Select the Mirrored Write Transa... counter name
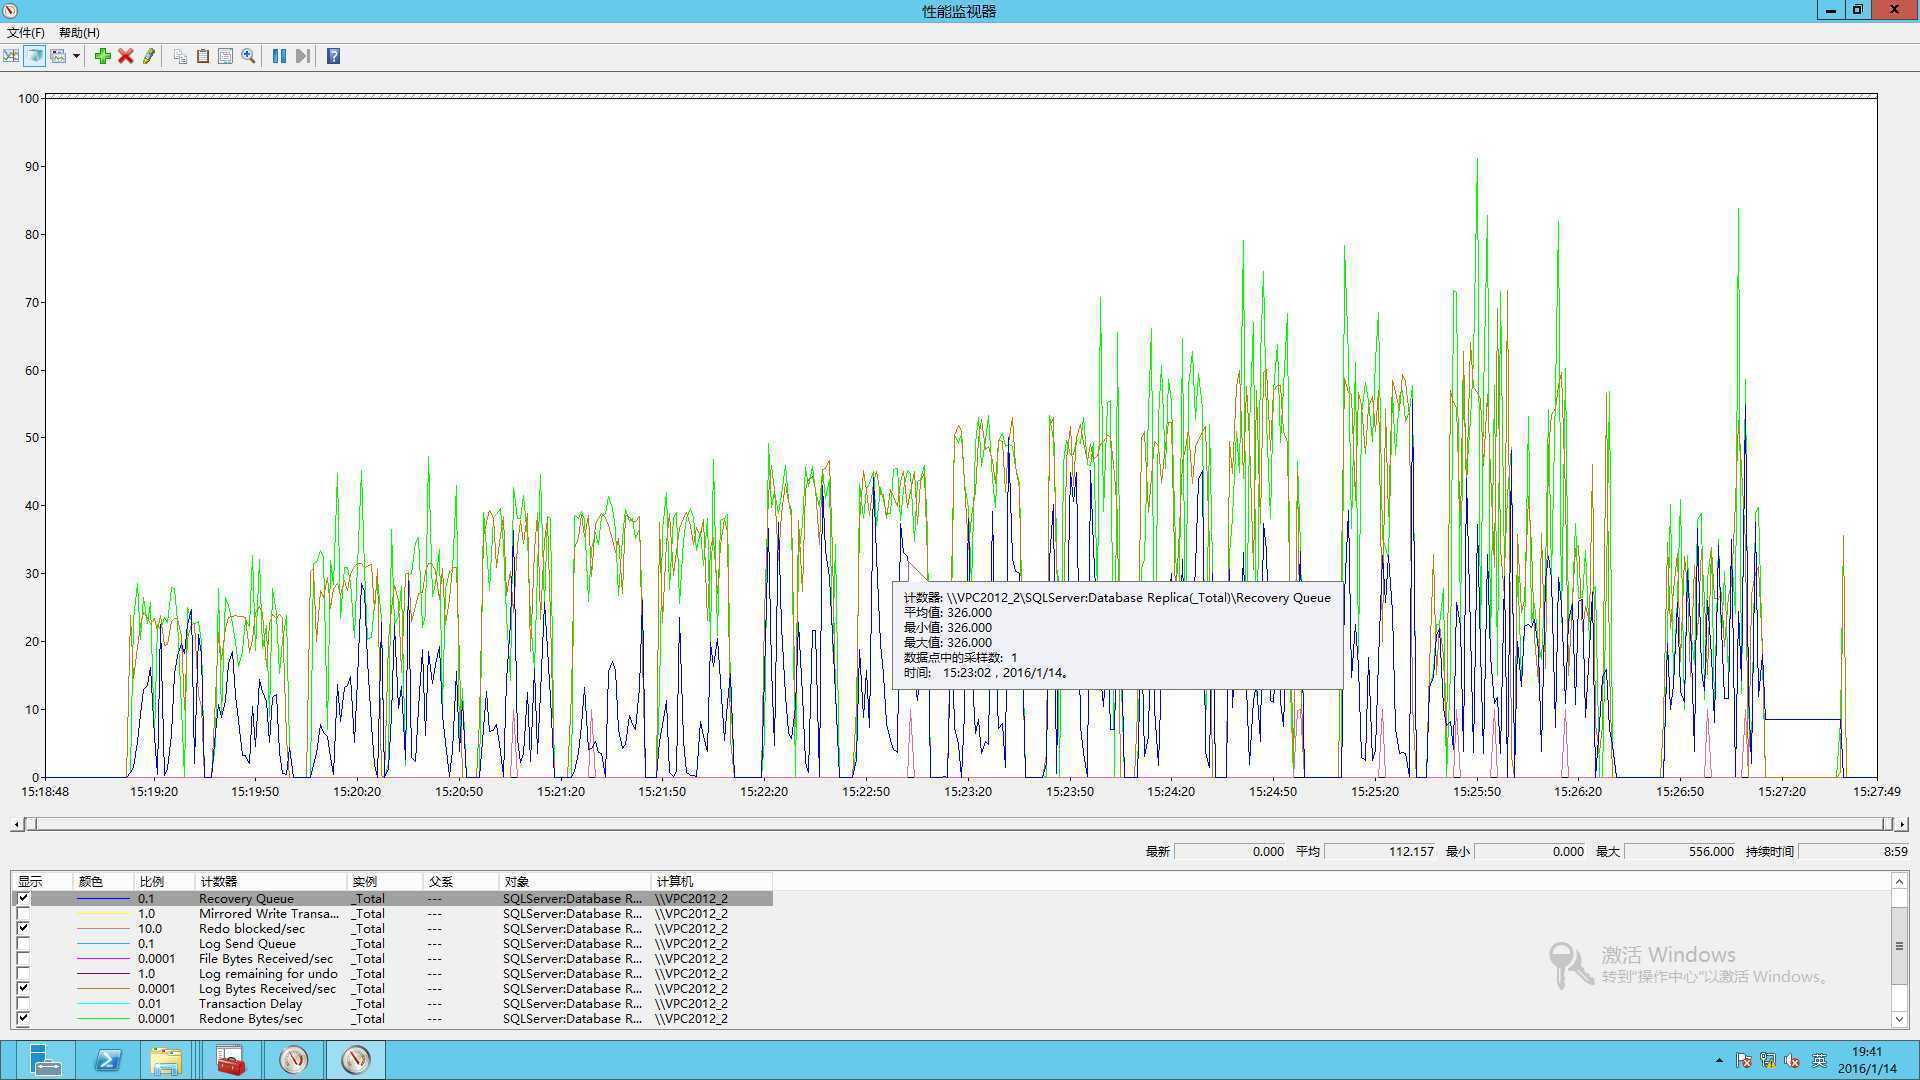 pyautogui.click(x=269, y=913)
